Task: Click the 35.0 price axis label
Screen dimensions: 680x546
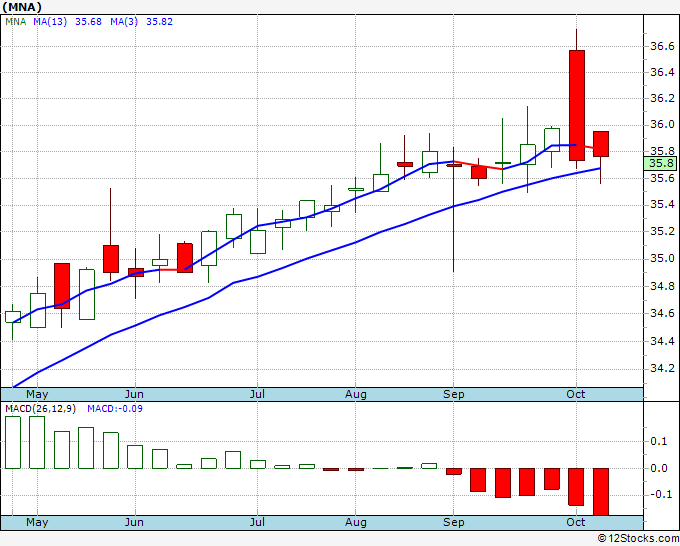Action: tap(662, 258)
